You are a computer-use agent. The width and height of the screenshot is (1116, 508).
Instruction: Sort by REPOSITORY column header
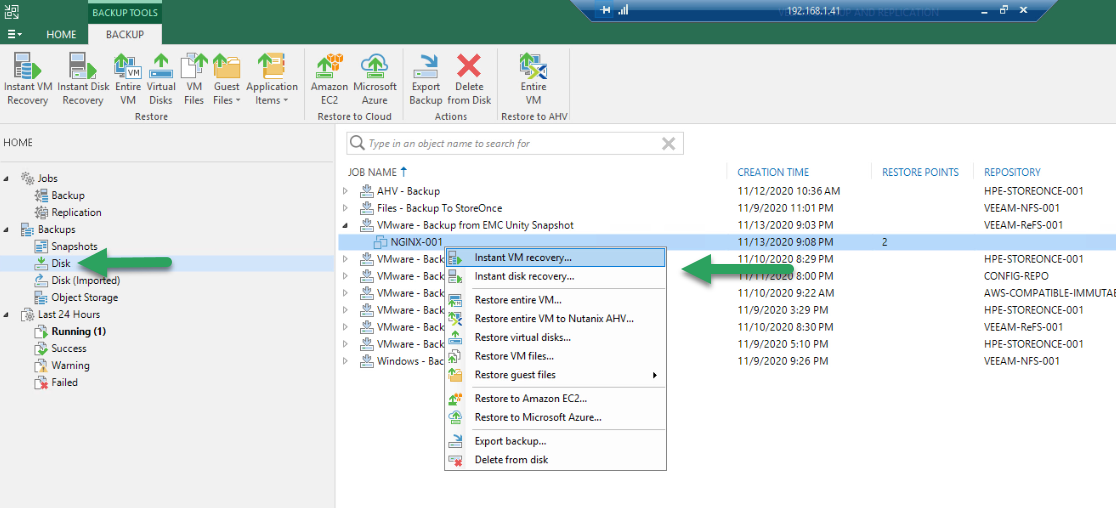1012,172
